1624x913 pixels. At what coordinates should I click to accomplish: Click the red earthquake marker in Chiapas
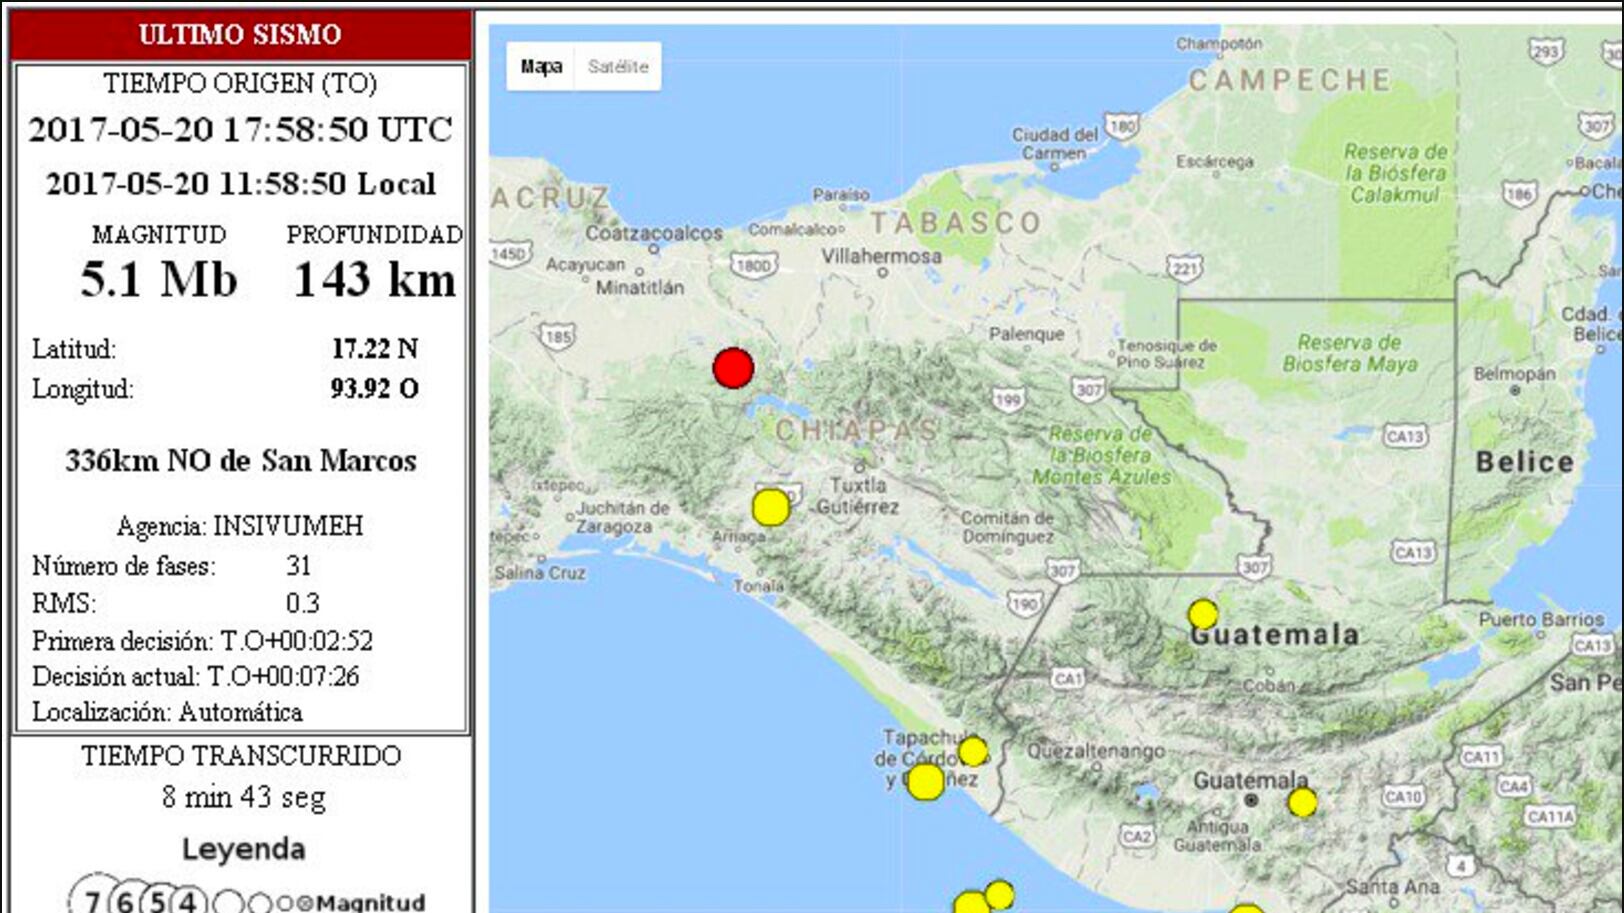(x=733, y=368)
